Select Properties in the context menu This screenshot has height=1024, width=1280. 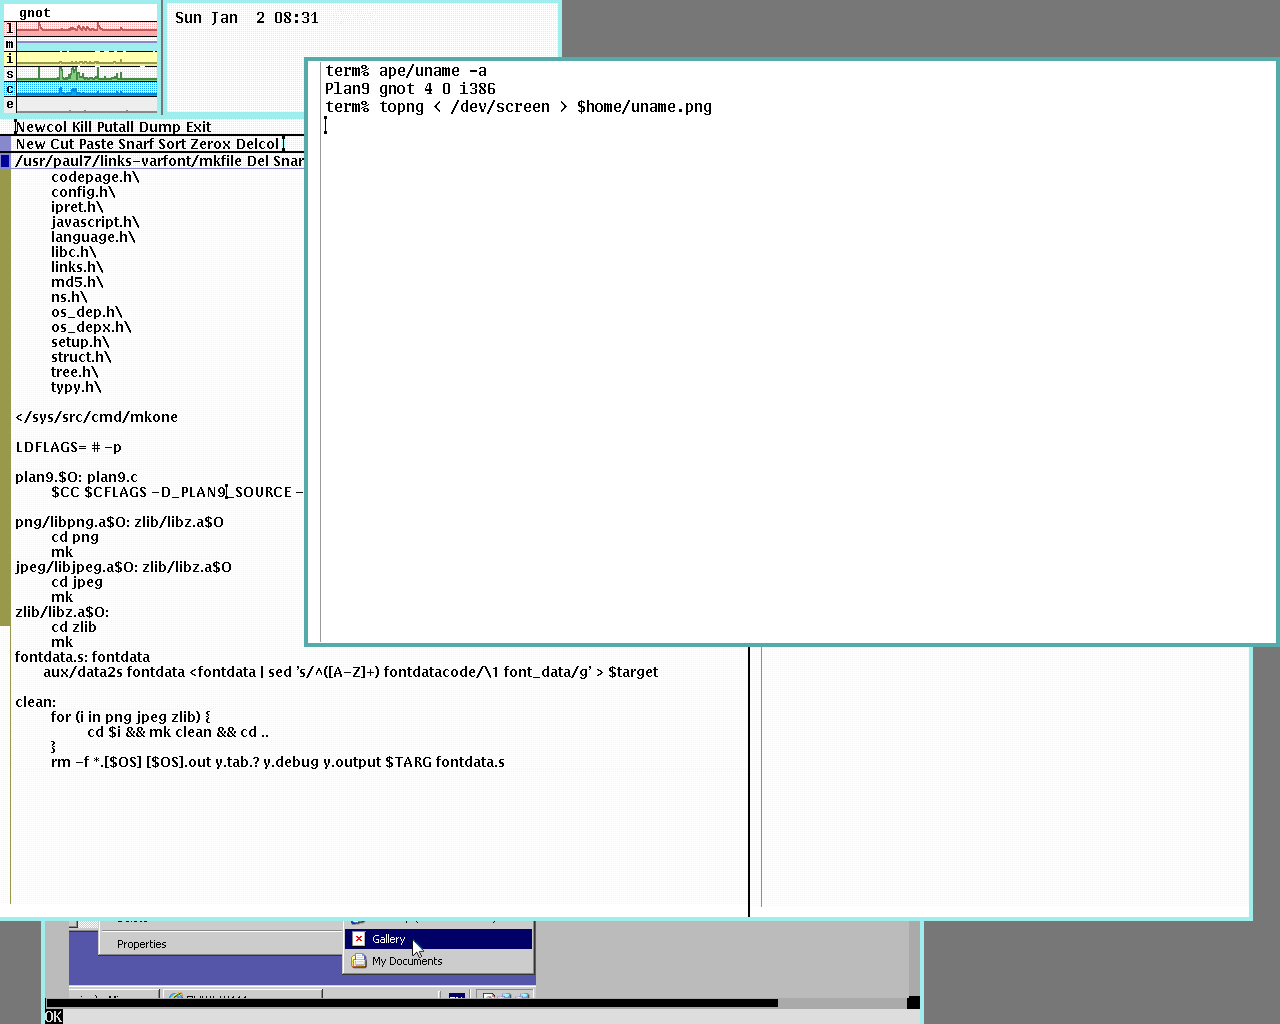point(141,944)
